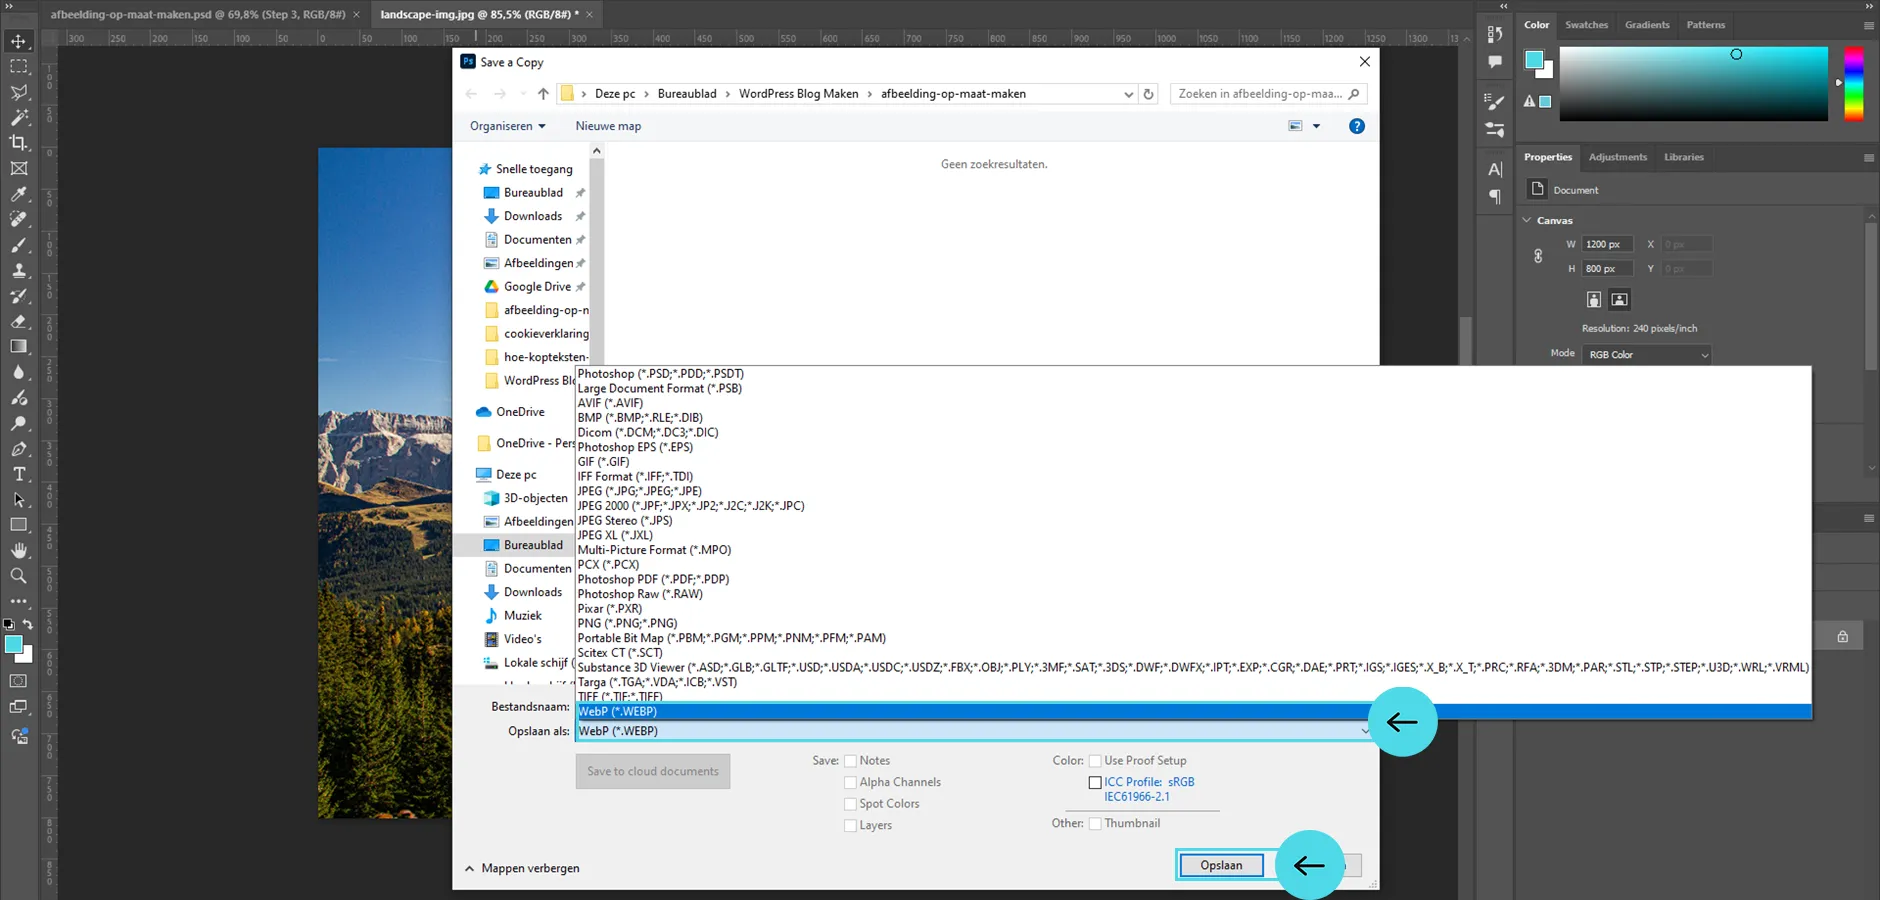Activate the Clone Stamp tool
Viewport: 1880px width, 900px height.
pos(19,270)
